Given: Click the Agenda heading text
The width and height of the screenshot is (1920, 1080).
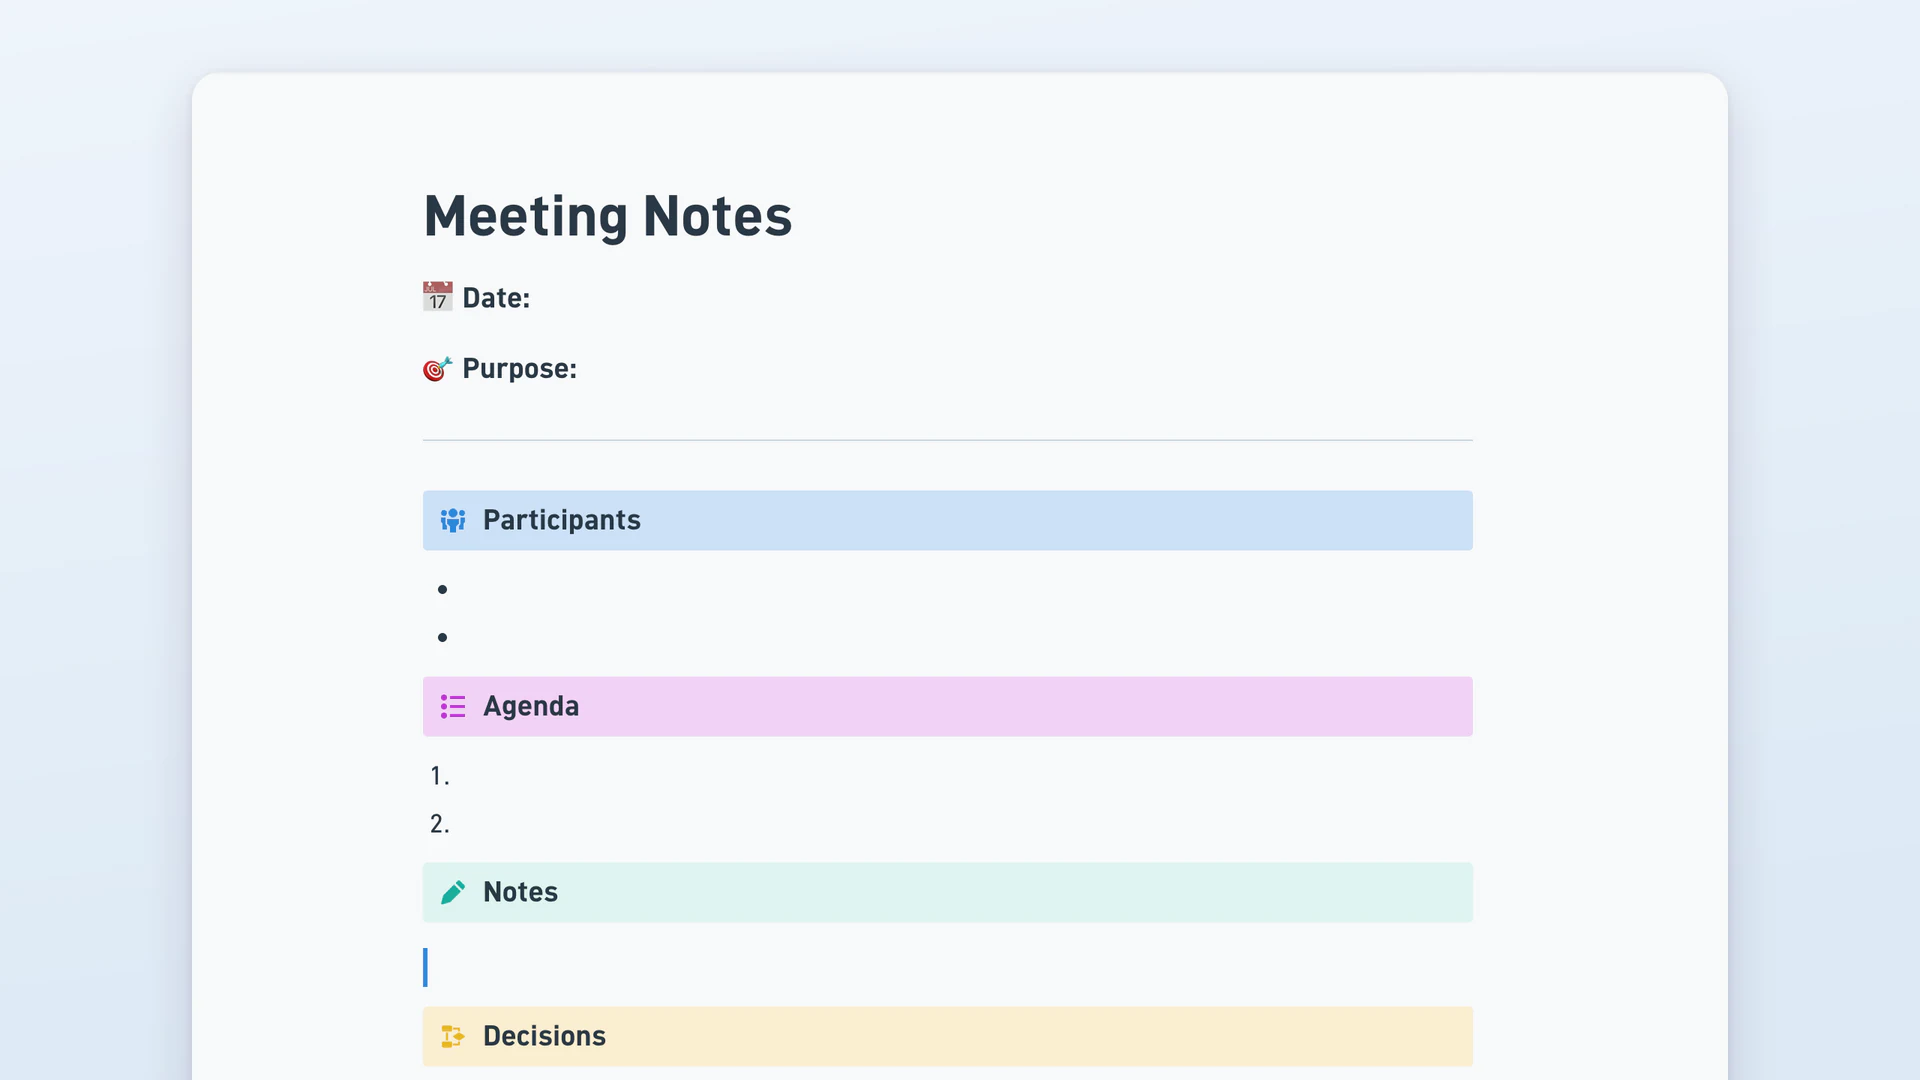Looking at the screenshot, I should pyautogui.click(x=531, y=707).
